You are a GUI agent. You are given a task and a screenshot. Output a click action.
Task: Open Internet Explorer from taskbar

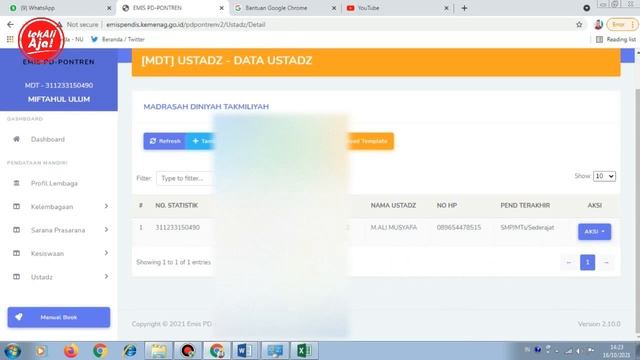tap(130, 351)
